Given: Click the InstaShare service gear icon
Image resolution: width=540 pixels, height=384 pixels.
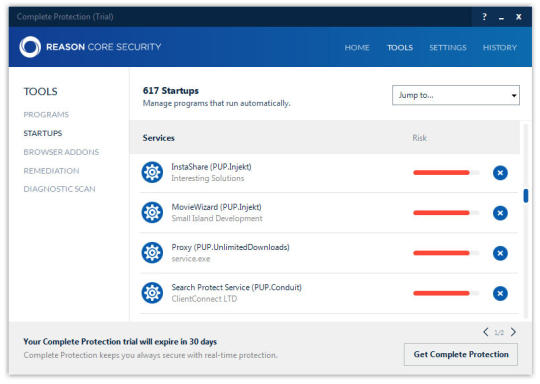Looking at the screenshot, I should point(152,172).
